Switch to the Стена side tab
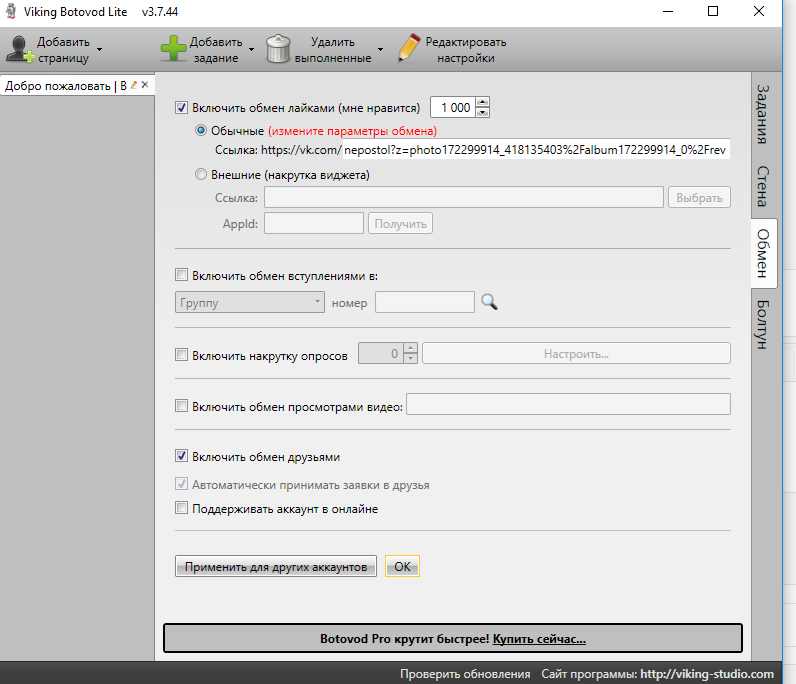 click(x=762, y=186)
